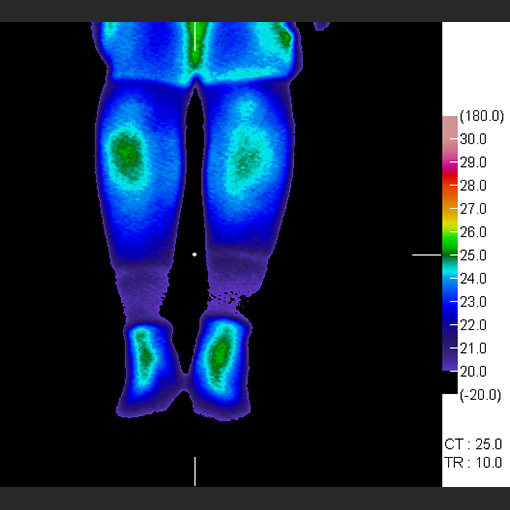Click the vertical white marker at bottom
The height and width of the screenshot is (510, 510).
pos(195,471)
